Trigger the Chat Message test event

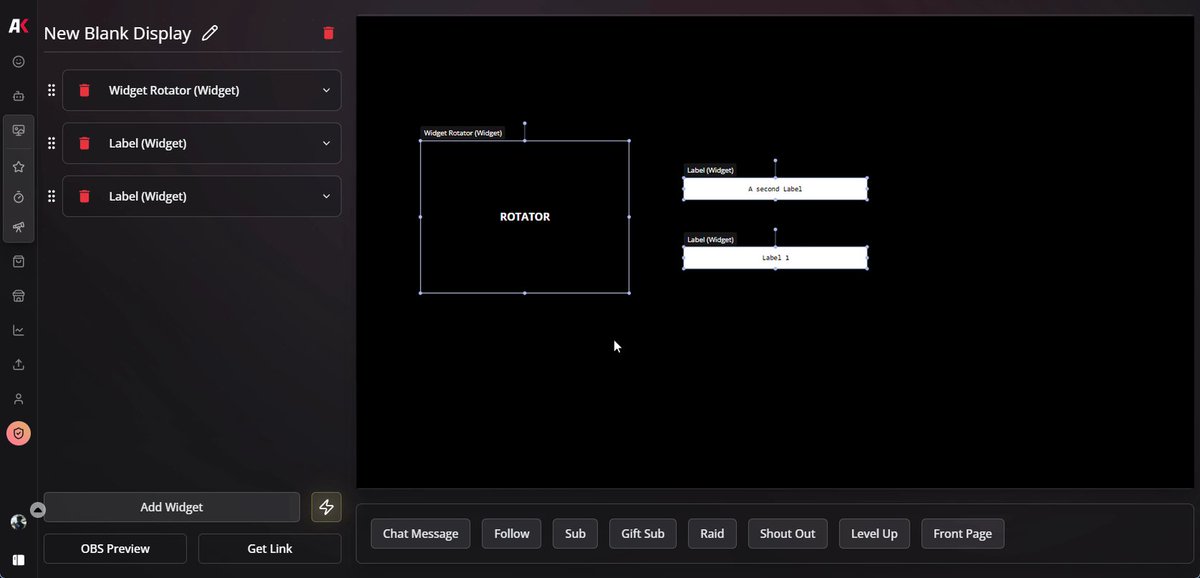coord(420,533)
